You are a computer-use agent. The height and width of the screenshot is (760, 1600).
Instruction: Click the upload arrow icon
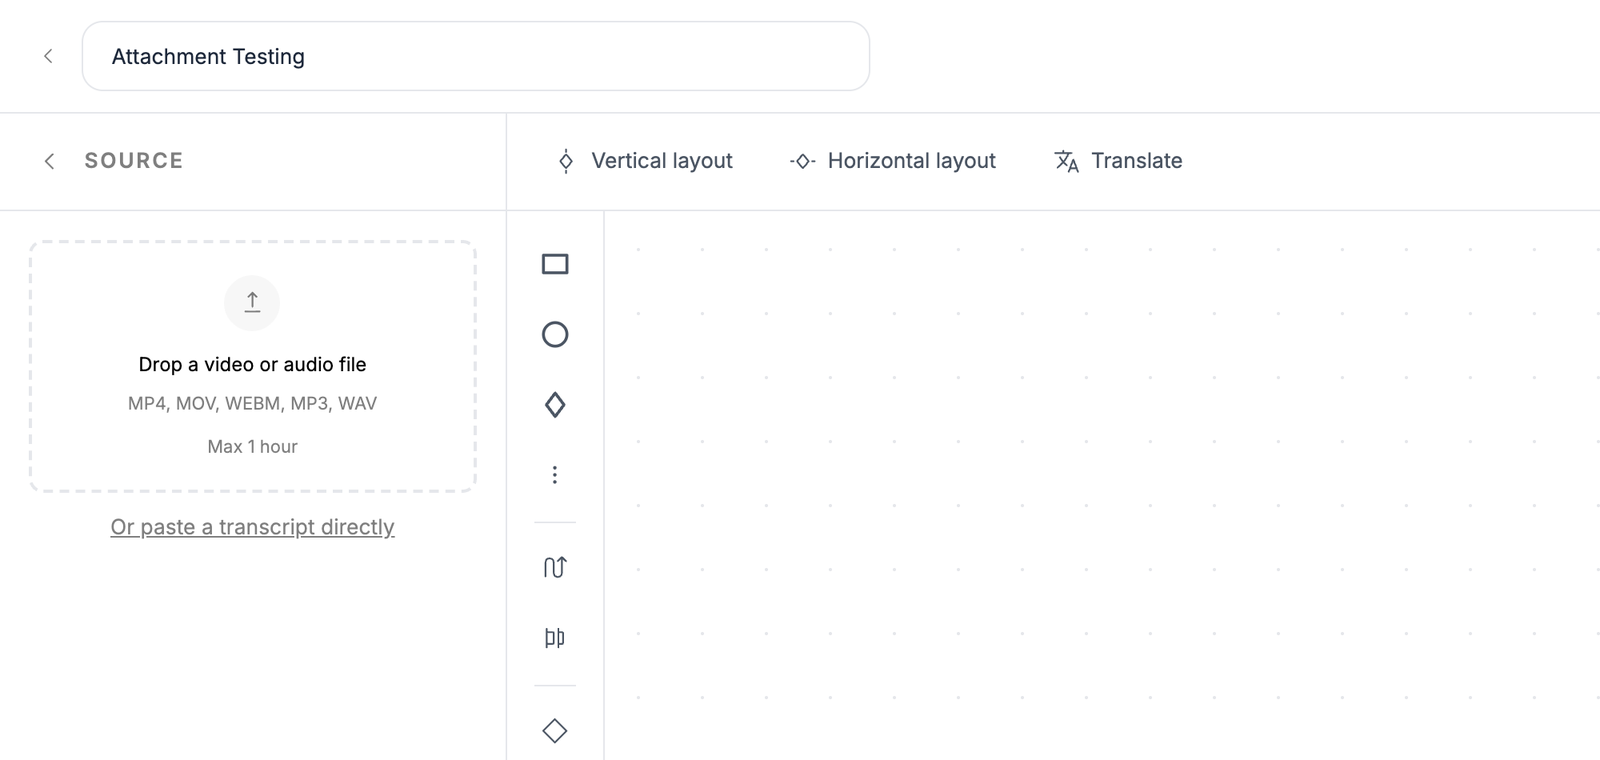[252, 302]
